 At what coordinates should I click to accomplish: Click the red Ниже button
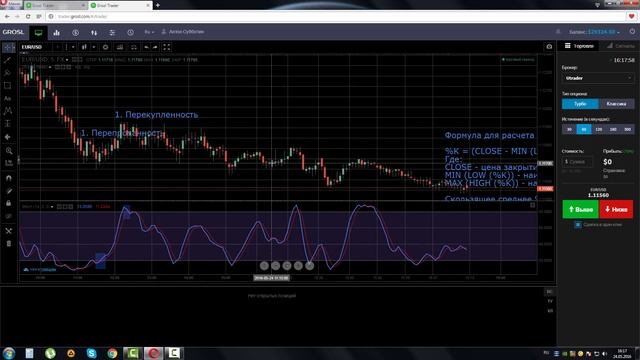pos(616,209)
